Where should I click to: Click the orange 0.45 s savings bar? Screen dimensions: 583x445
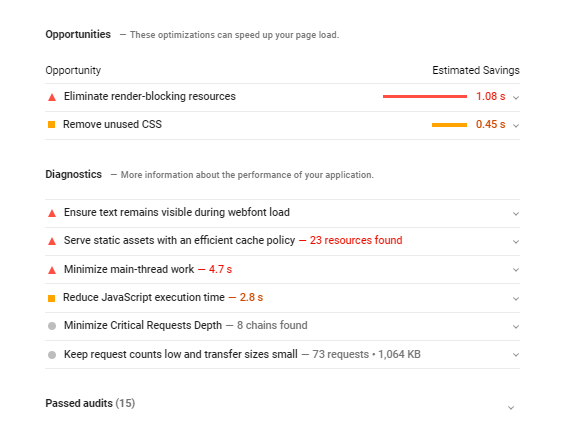click(449, 125)
